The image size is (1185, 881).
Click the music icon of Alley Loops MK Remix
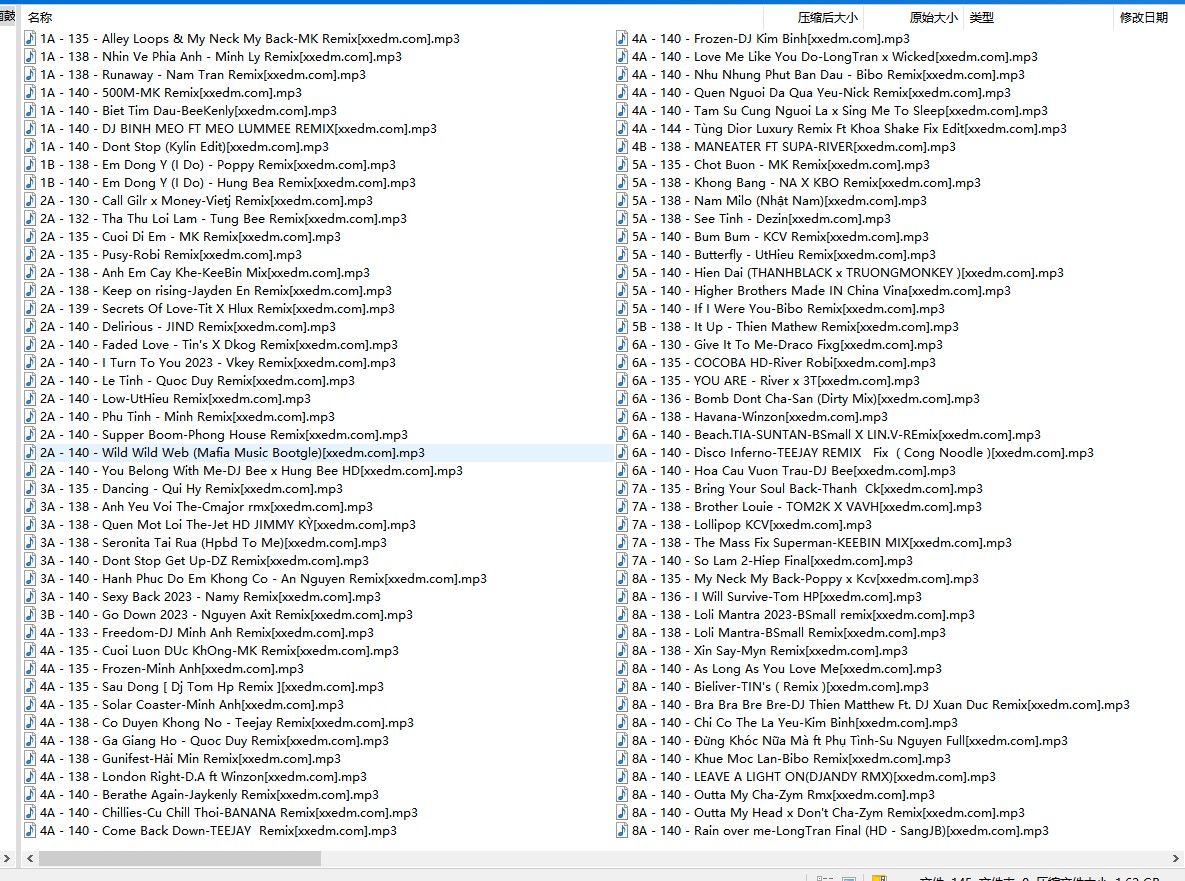point(30,39)
